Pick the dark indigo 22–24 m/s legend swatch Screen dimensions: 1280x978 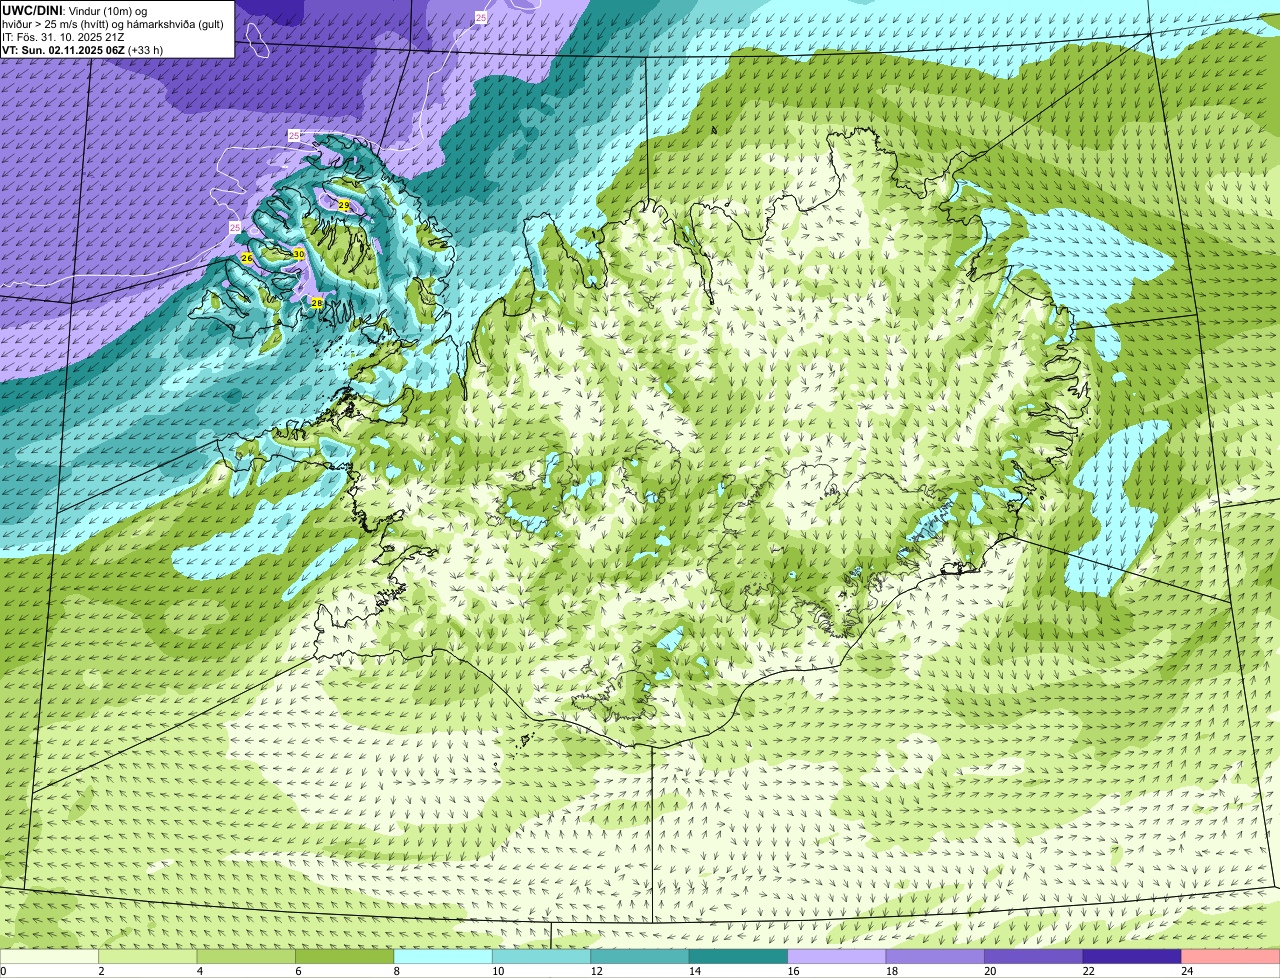[1132, 956]
